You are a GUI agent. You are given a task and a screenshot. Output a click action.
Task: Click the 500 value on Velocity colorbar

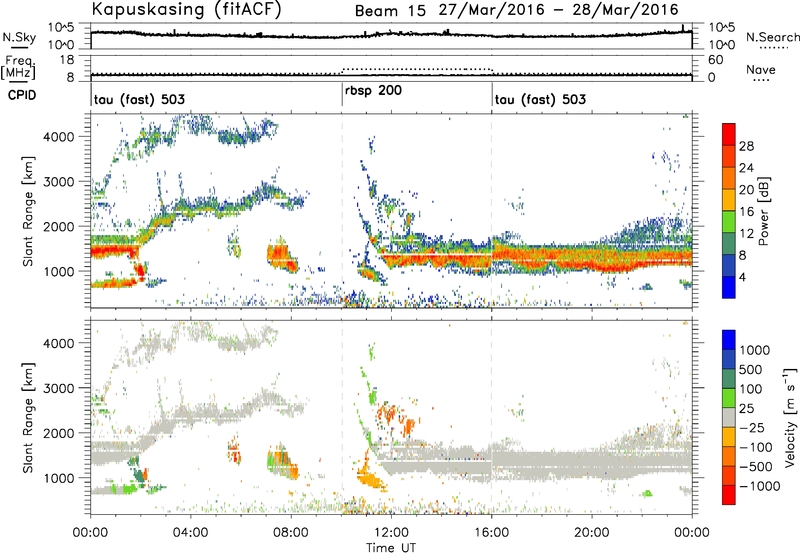(751, 369)
